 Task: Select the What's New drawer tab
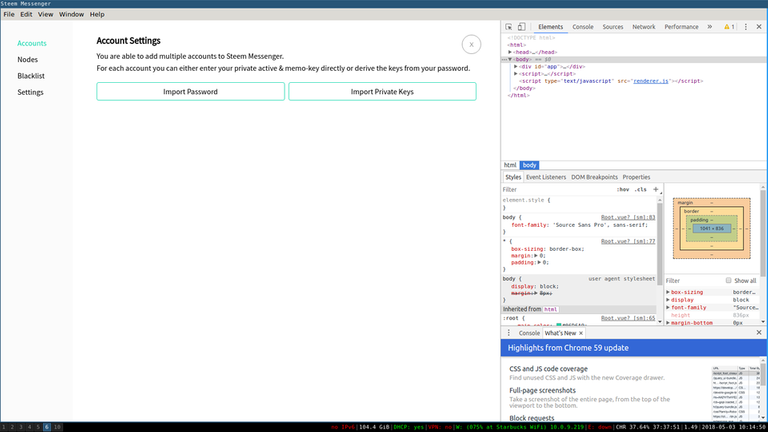coord(560,333)
